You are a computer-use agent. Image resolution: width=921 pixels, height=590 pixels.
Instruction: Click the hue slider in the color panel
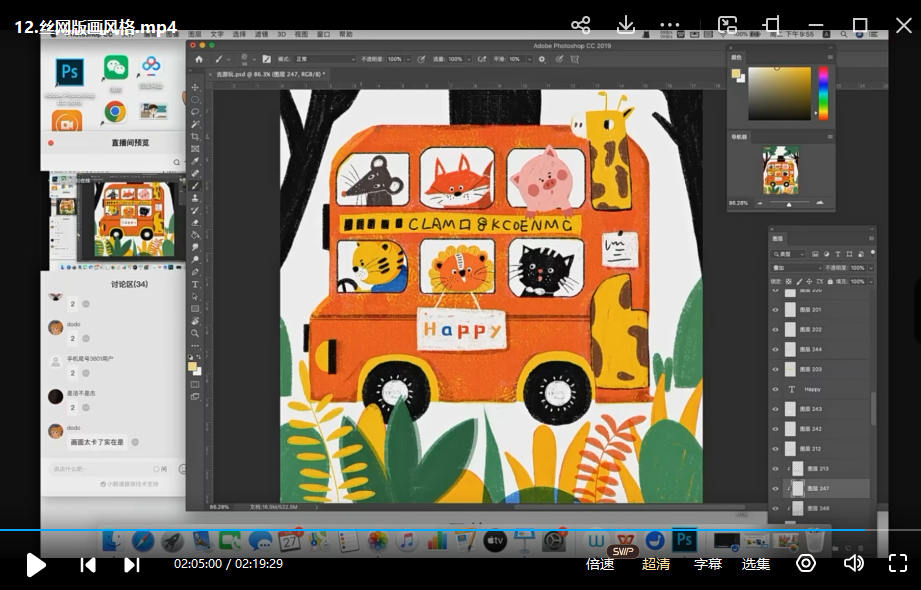tap(823, 93)
